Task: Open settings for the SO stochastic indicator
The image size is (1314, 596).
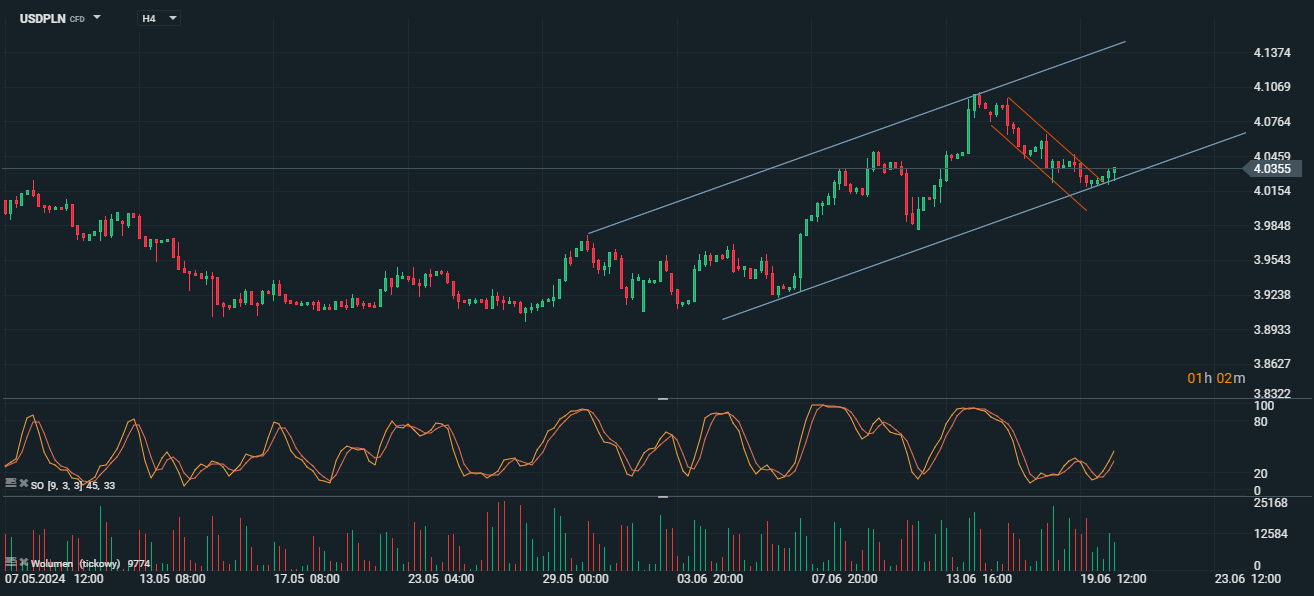Action: pyautogui.click(x=10, y=484)
